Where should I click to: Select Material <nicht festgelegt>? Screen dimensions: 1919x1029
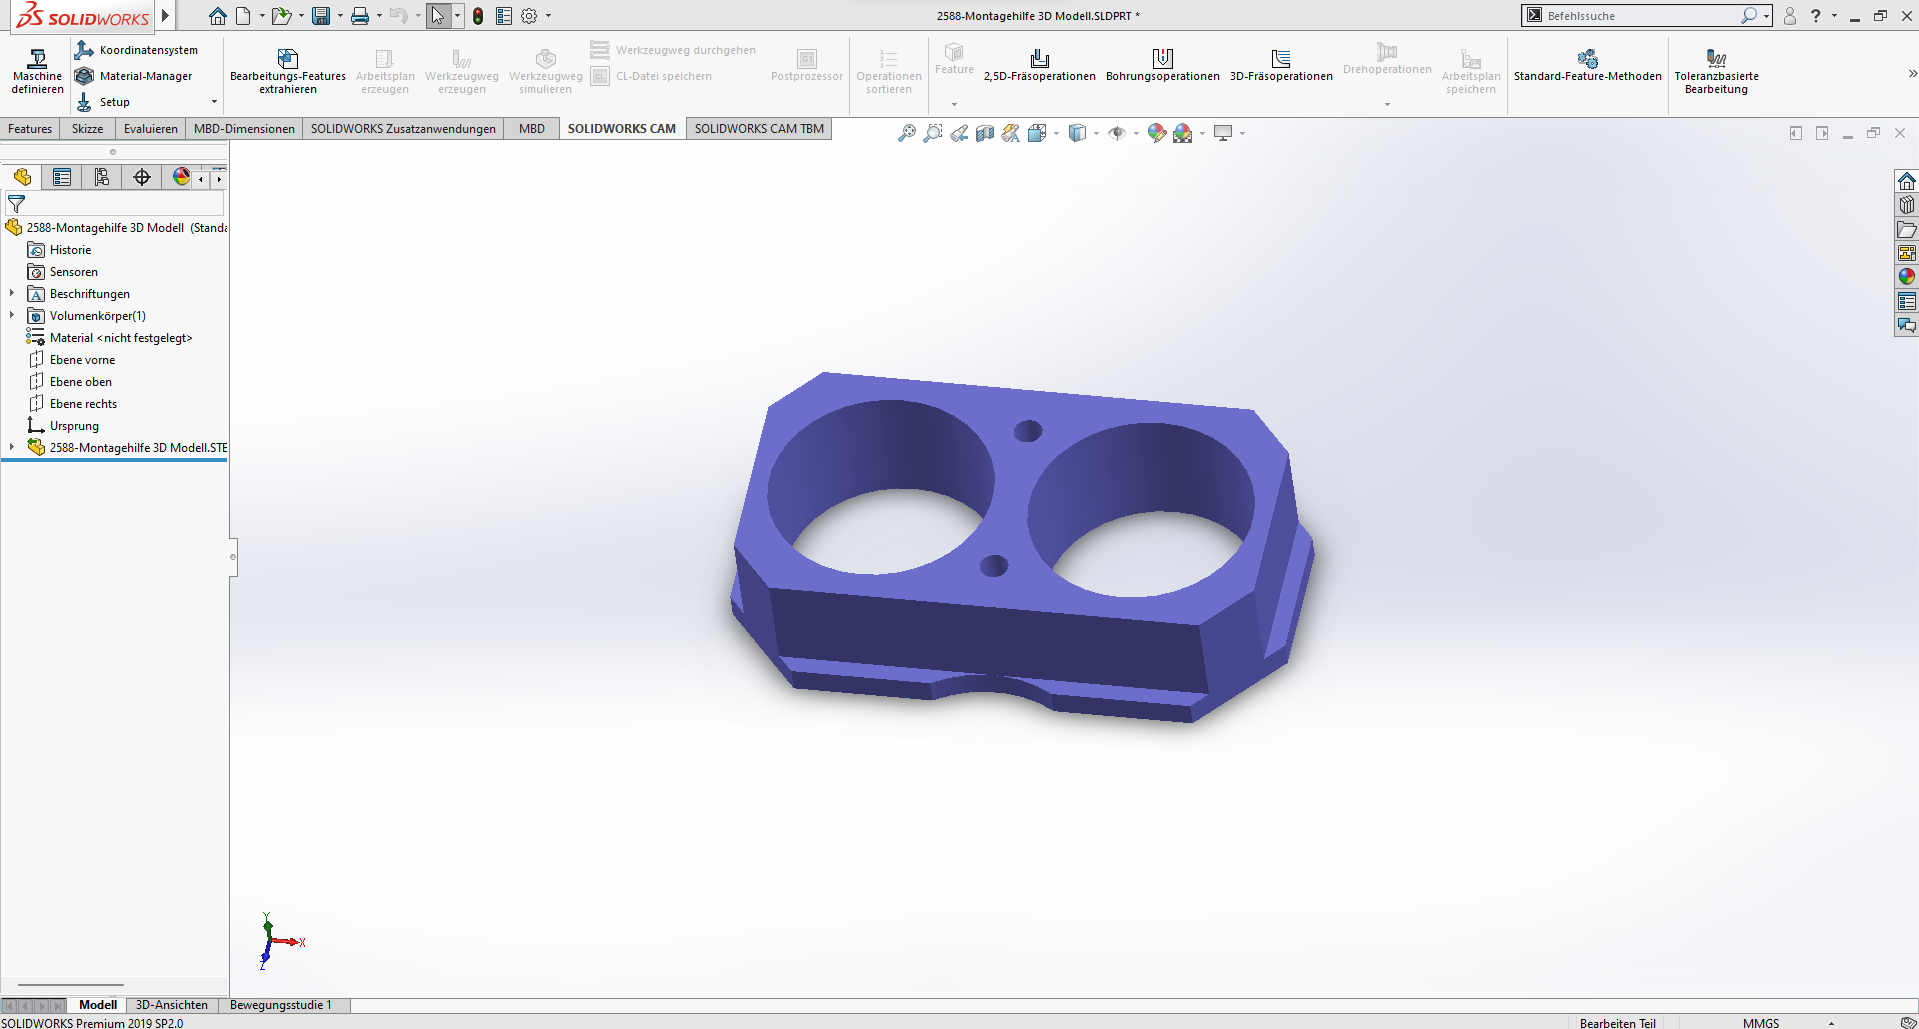tap(121, 338)
